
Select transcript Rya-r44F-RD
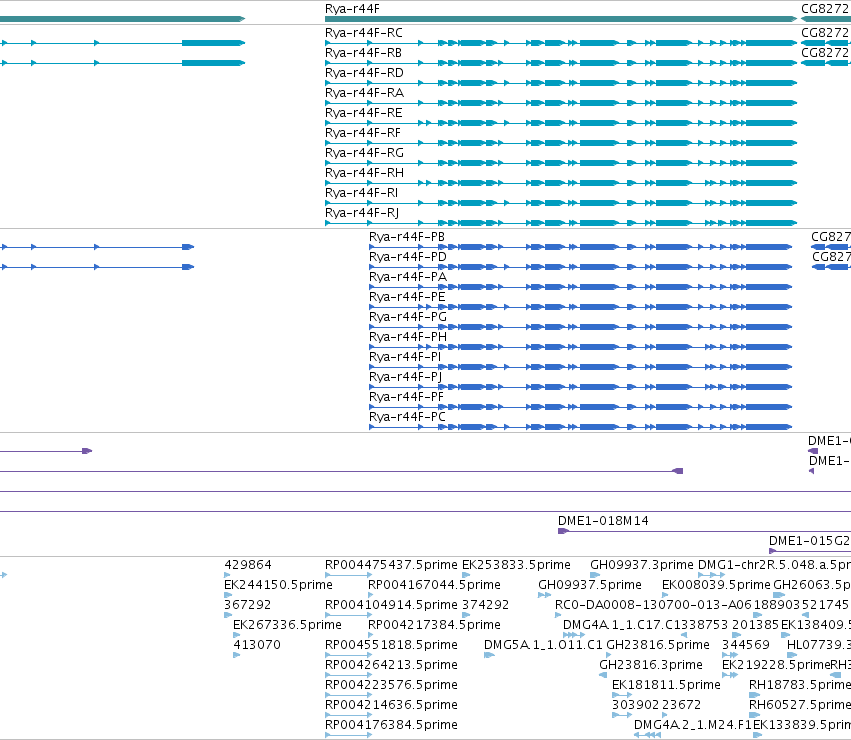(x=364, y=73)
